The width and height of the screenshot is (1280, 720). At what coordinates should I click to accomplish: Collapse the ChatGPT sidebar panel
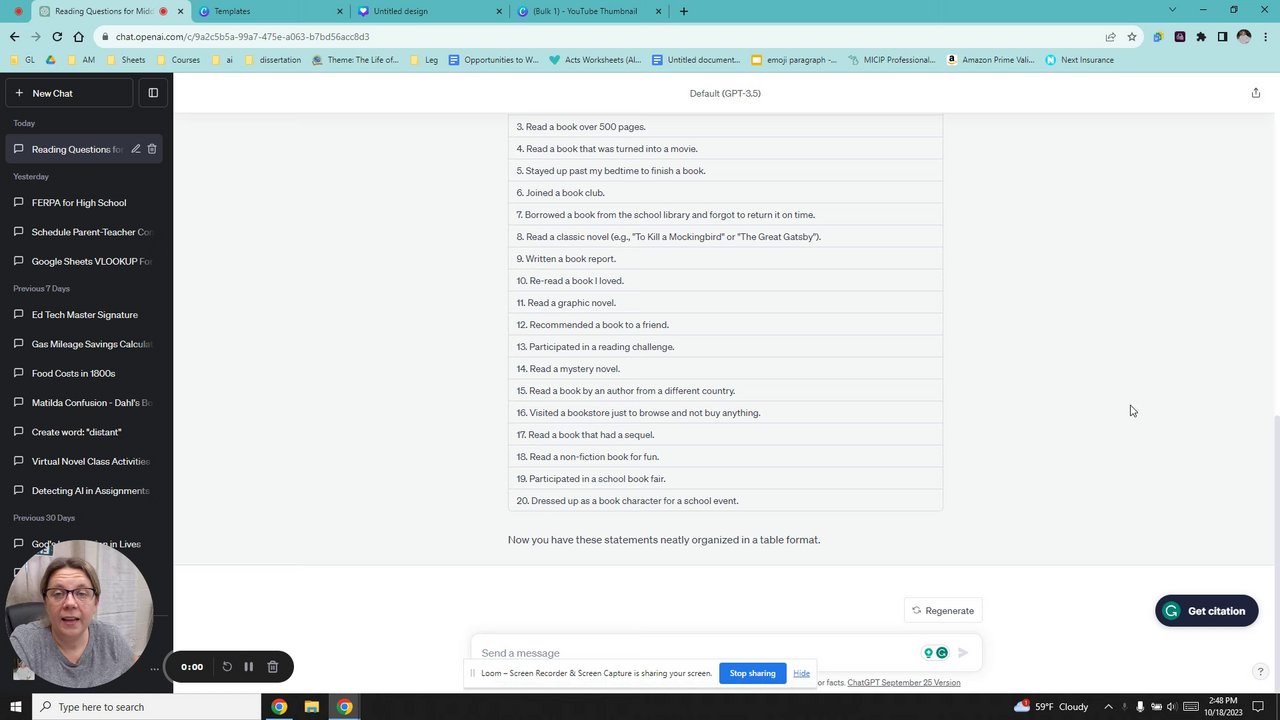click(153, 93)
